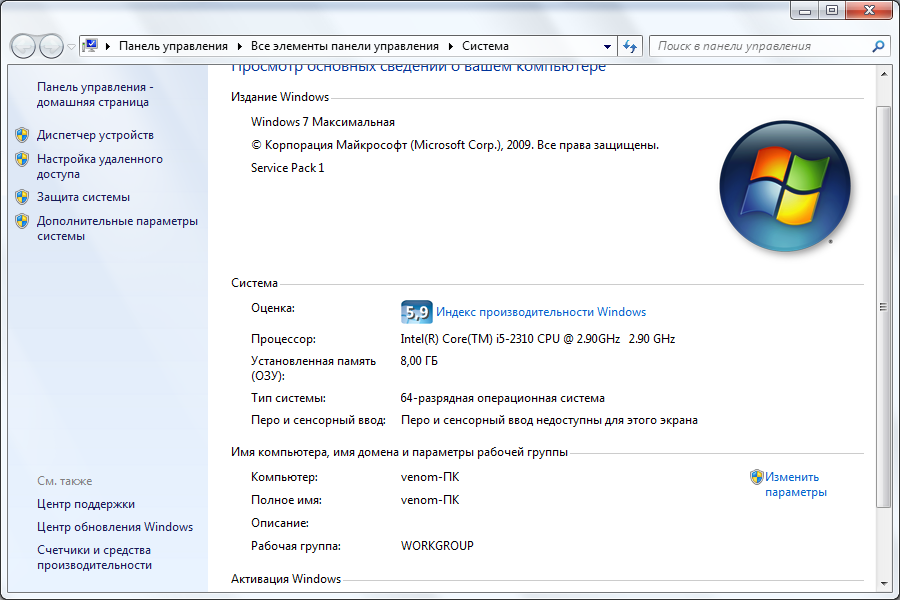
Task: Click shield icon beside Диспетчер устройств
Action: tap(22, 135)
